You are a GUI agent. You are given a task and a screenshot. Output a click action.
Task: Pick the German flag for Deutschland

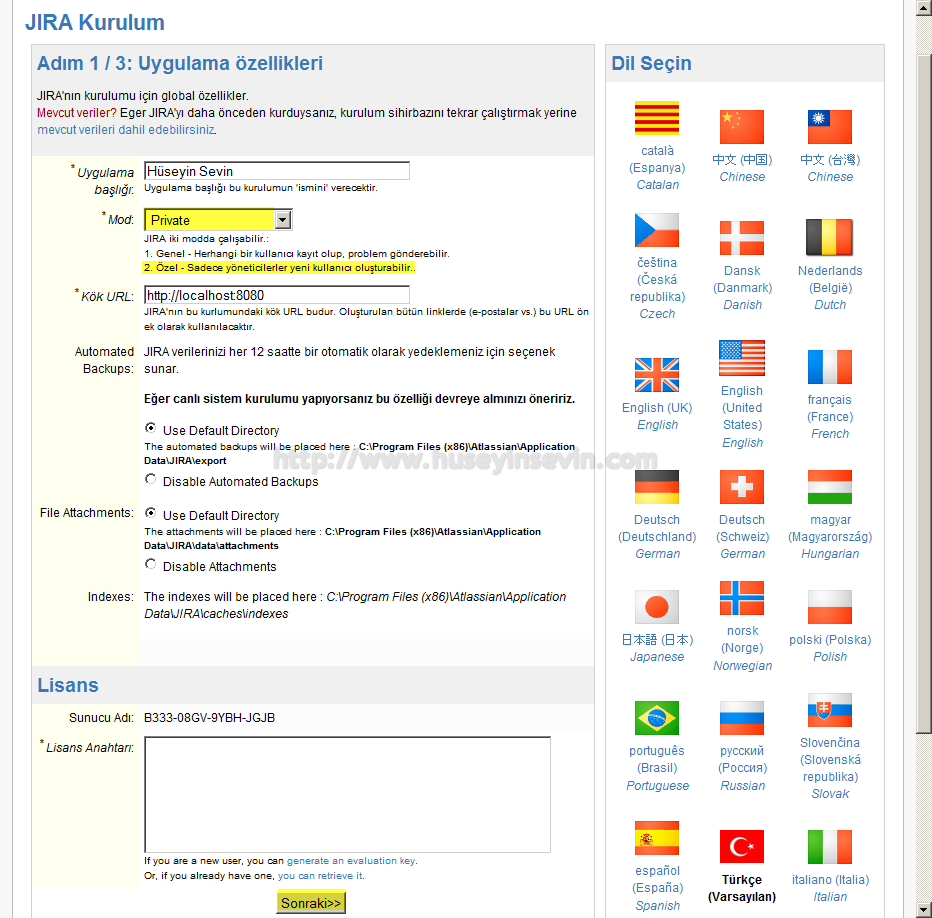coord(657,487)
